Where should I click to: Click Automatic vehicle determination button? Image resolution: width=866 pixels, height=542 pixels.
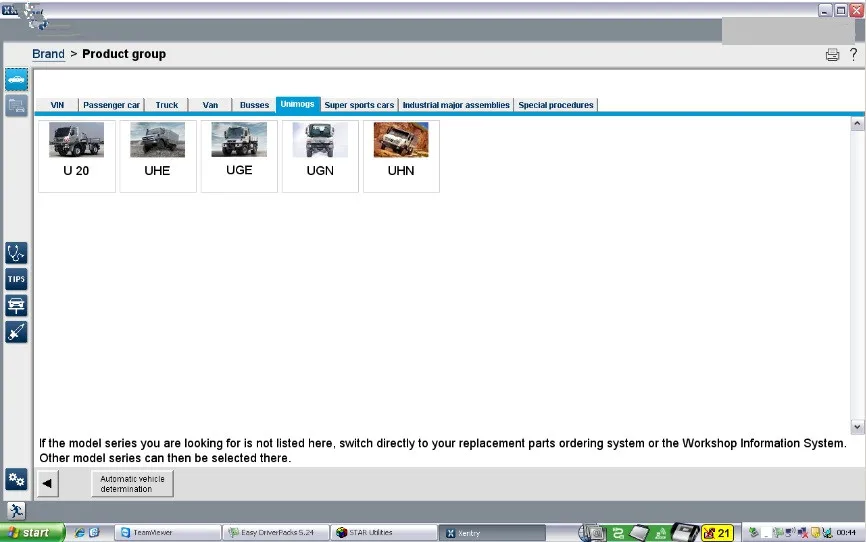pyautogui.click(x=132, y=483)
